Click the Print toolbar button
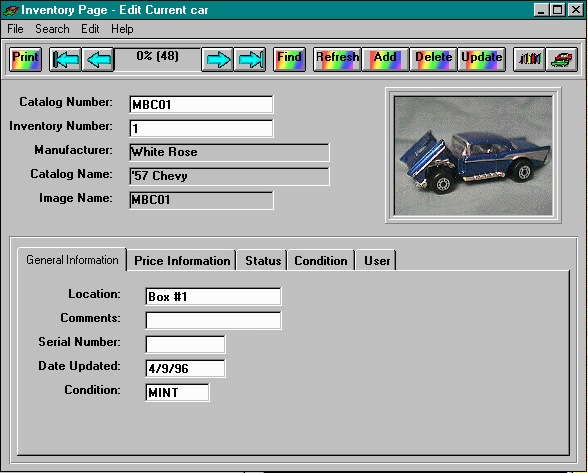Viewport: 588px width, 473px height. (25, 59)
